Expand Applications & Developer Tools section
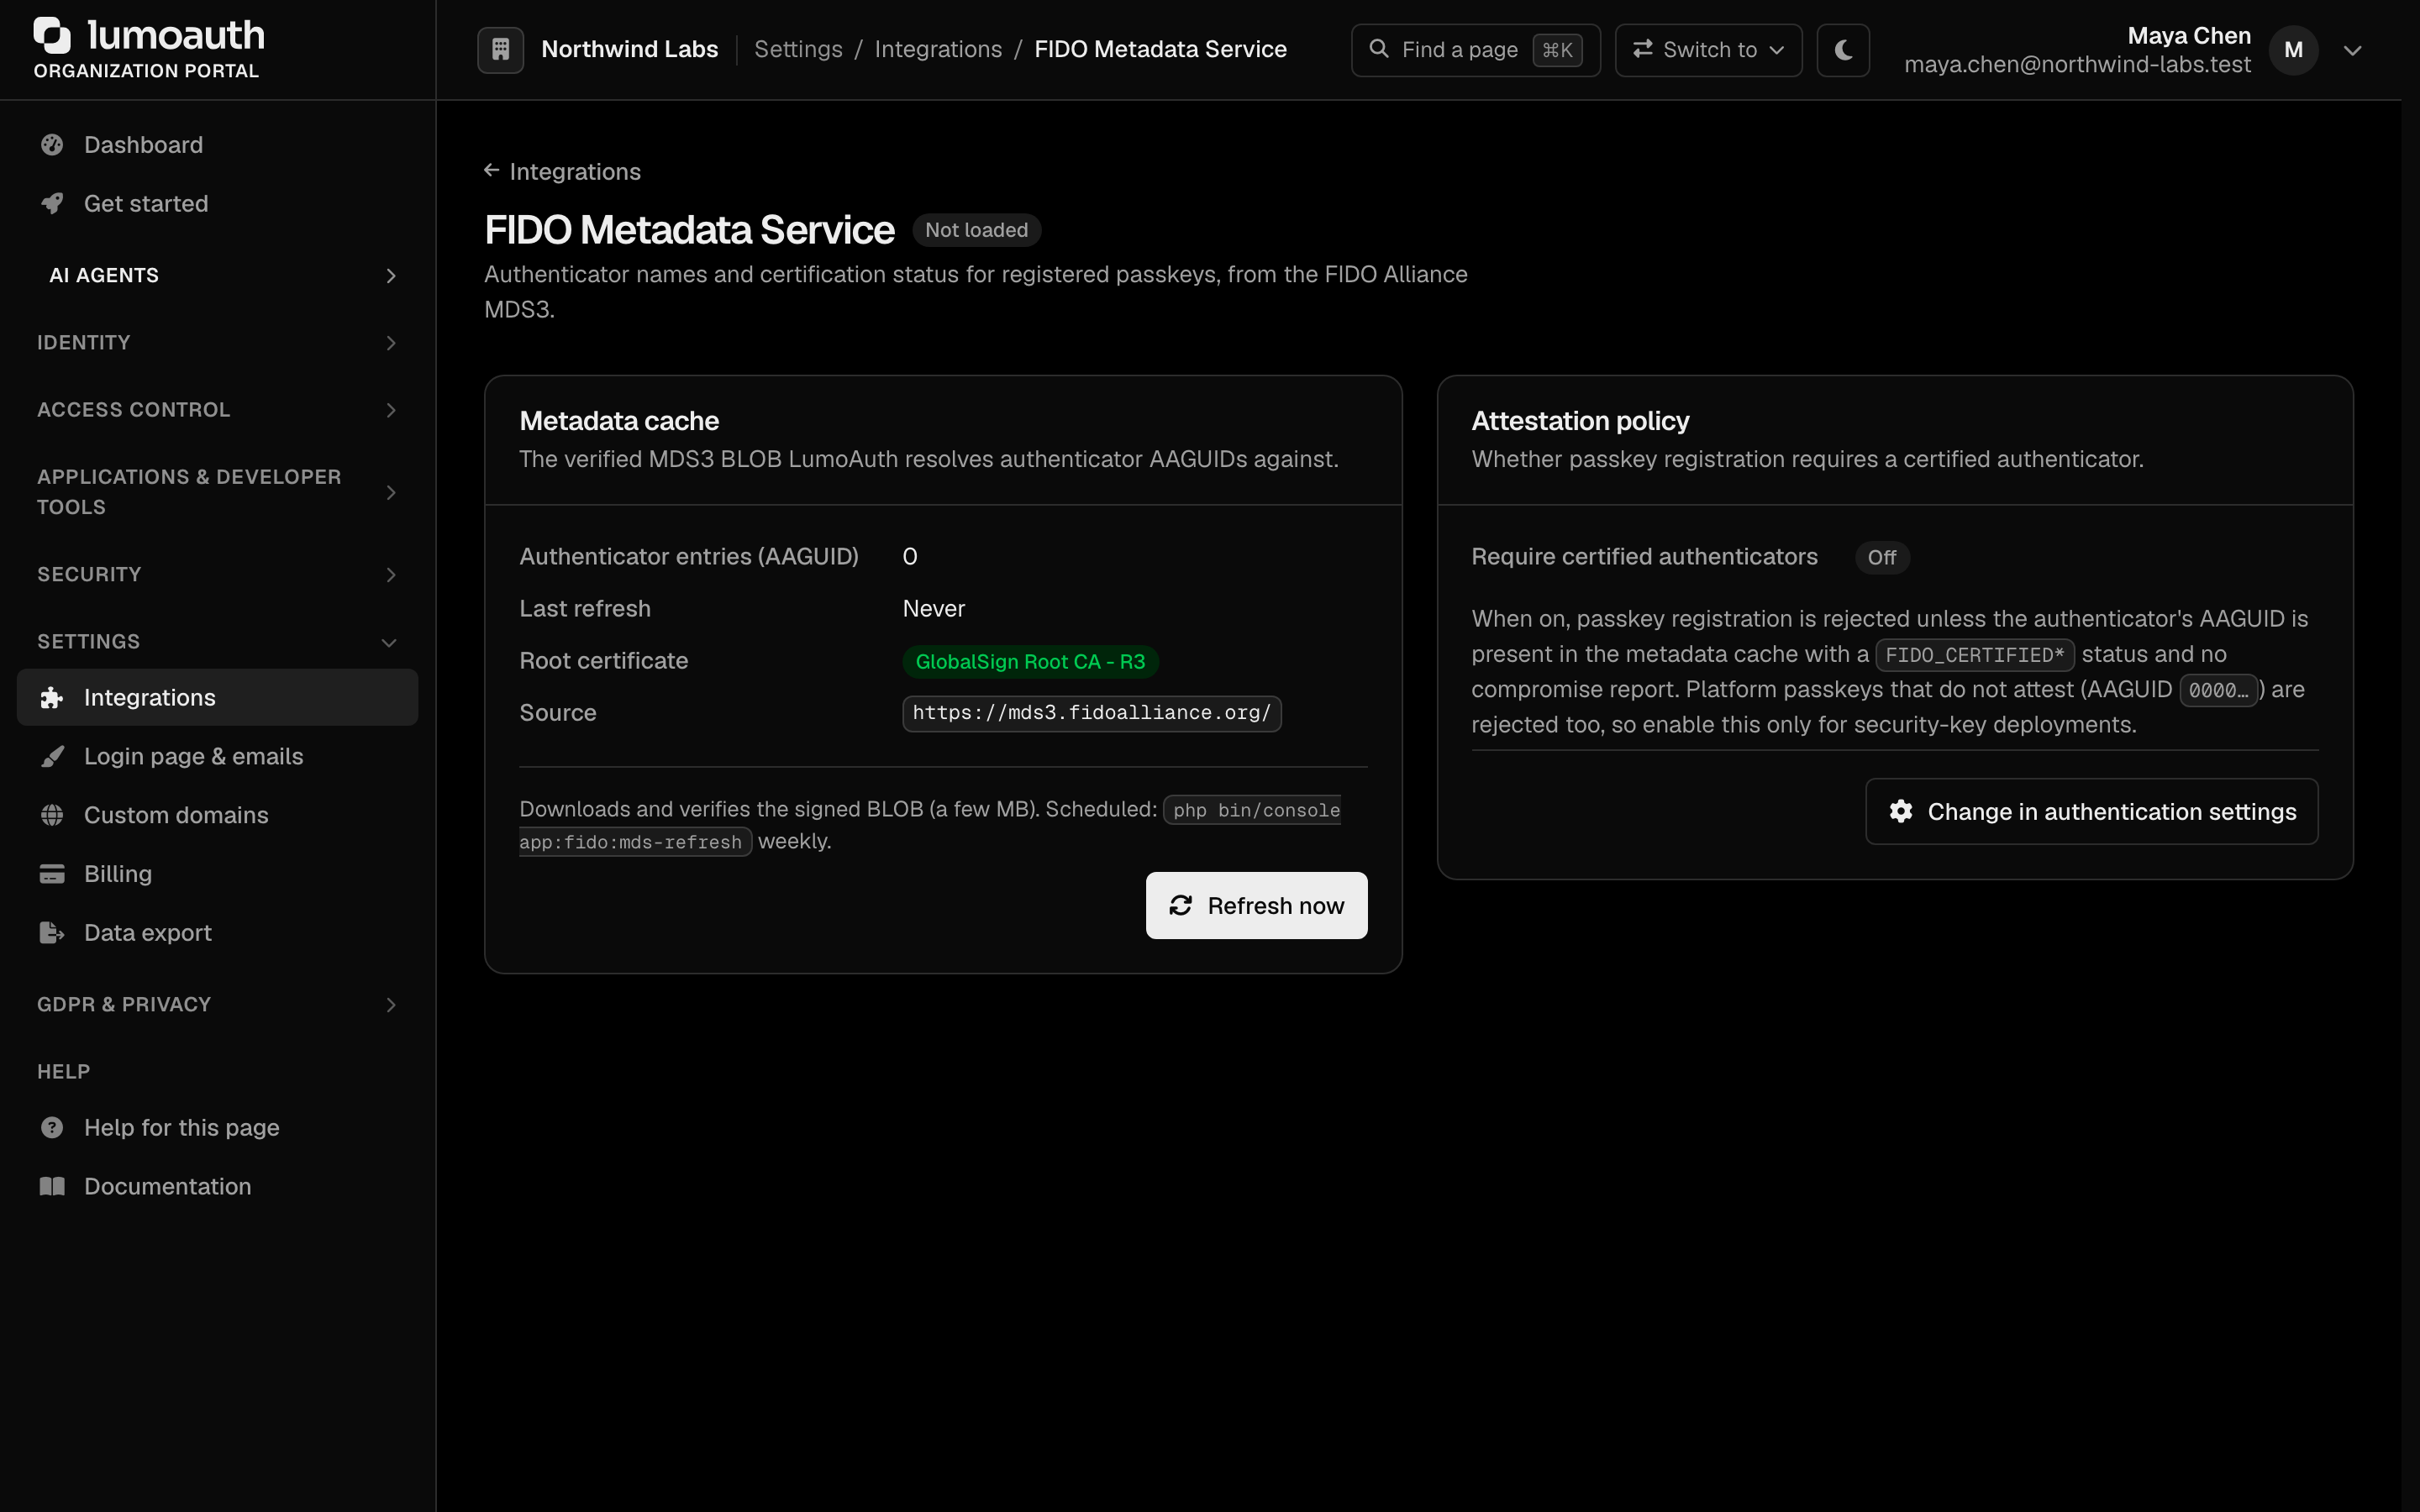 click(x=218, y=492)
